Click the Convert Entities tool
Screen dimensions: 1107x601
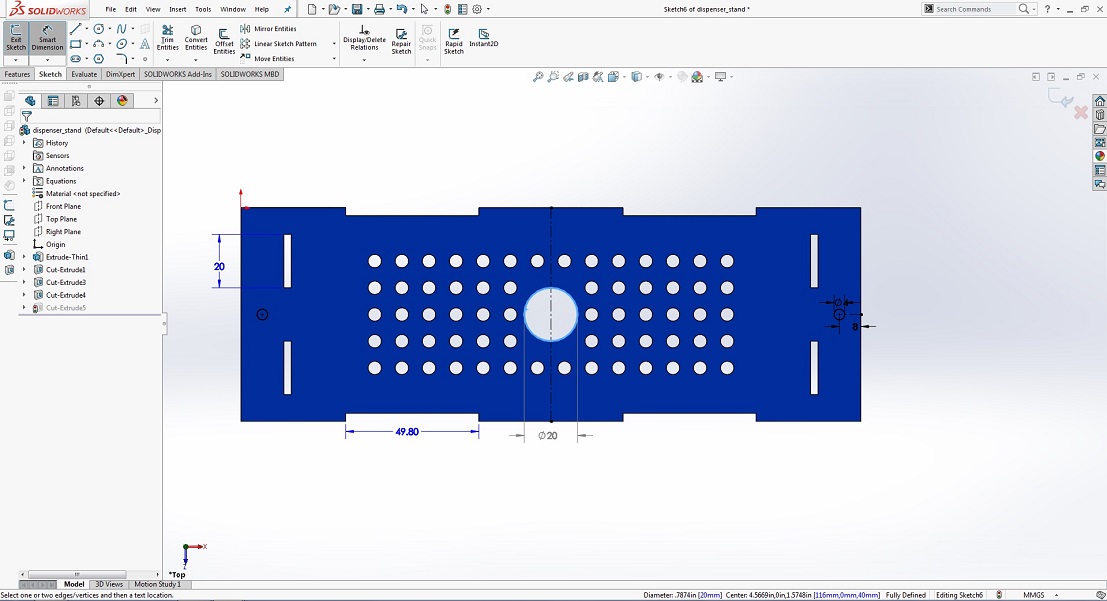pyautogui.click(x=196, y=37)
